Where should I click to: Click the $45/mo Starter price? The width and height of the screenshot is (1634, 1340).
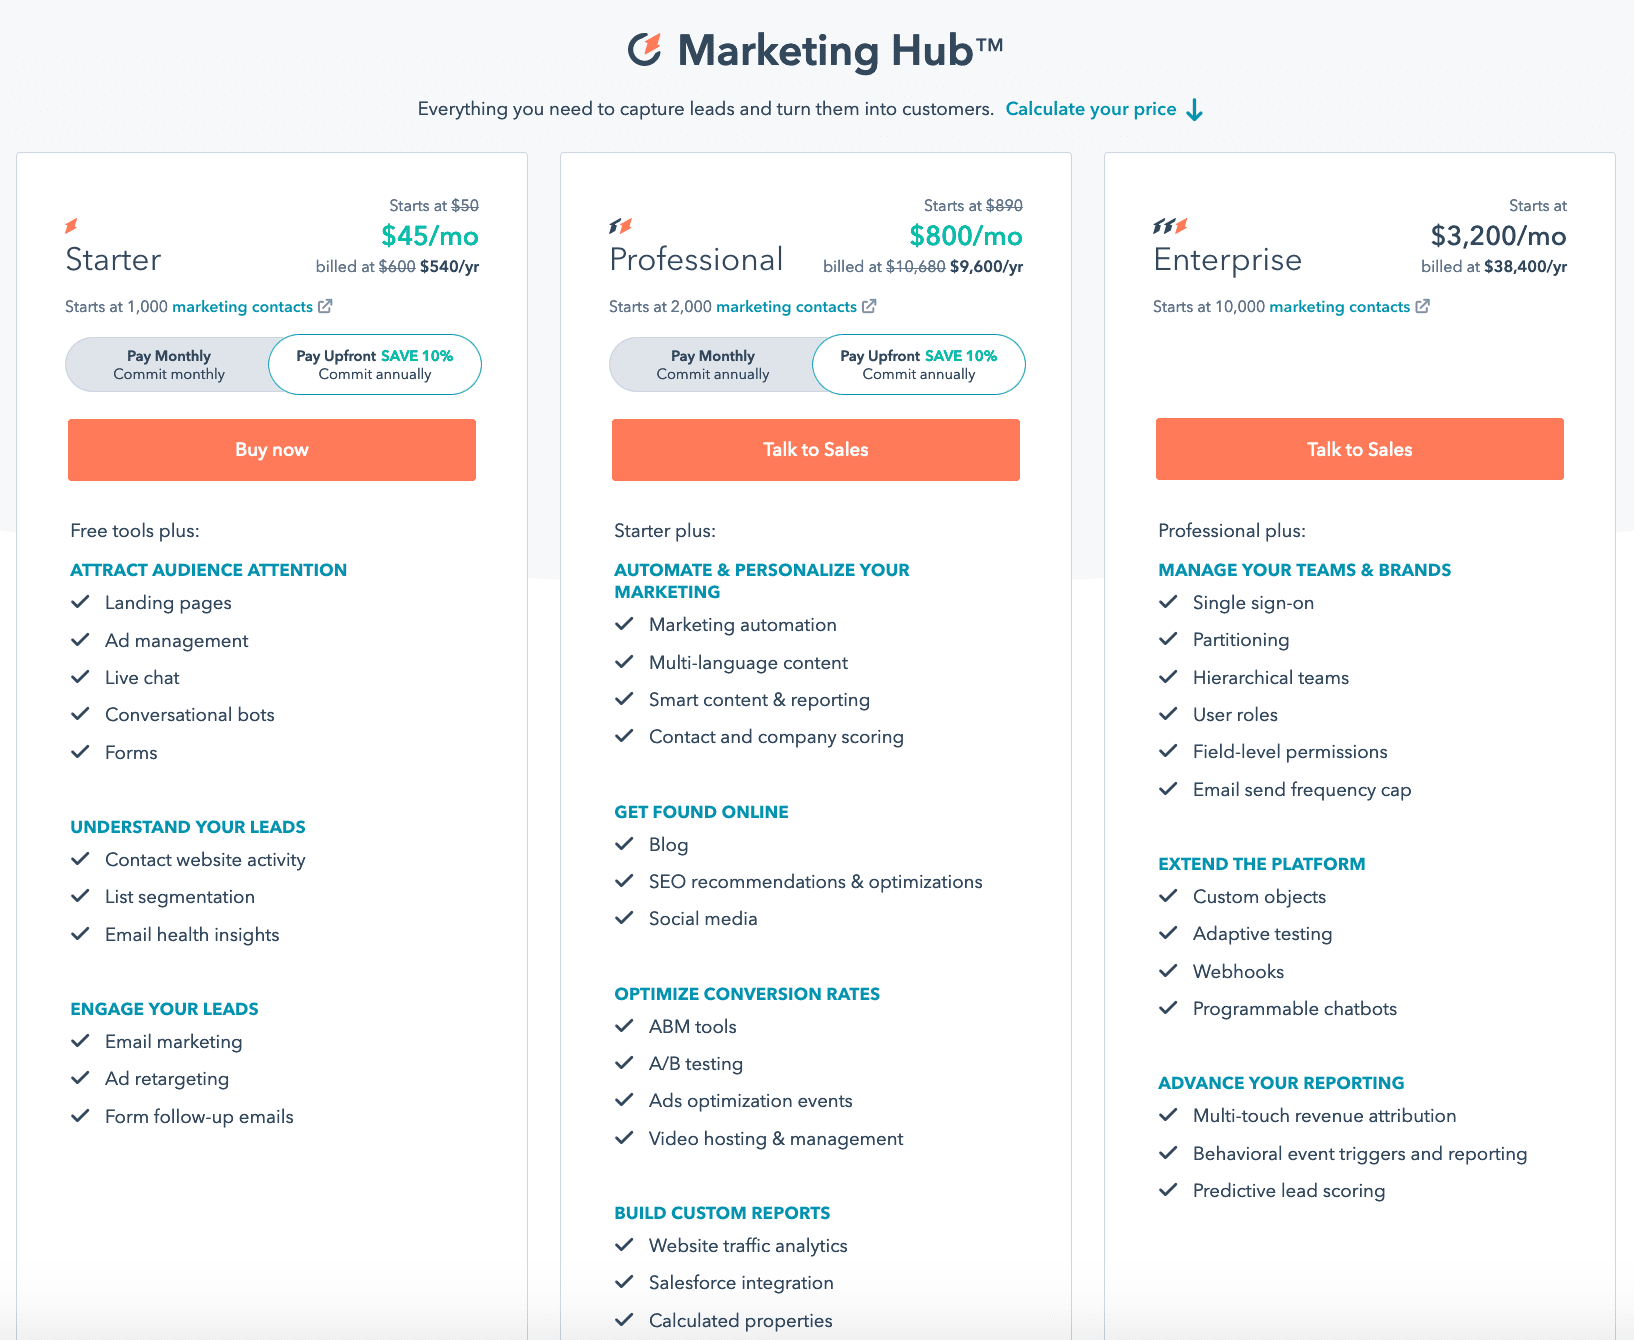tap(430, 236)
